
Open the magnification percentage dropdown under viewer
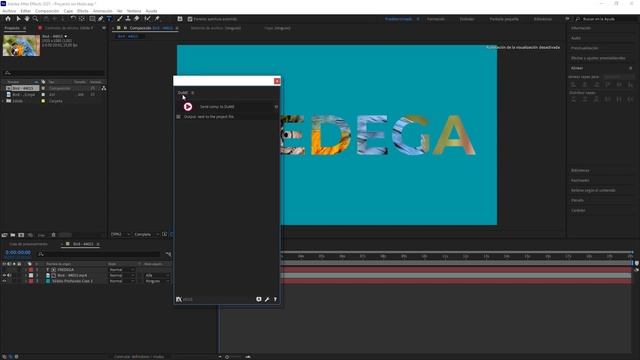[121, 234]
